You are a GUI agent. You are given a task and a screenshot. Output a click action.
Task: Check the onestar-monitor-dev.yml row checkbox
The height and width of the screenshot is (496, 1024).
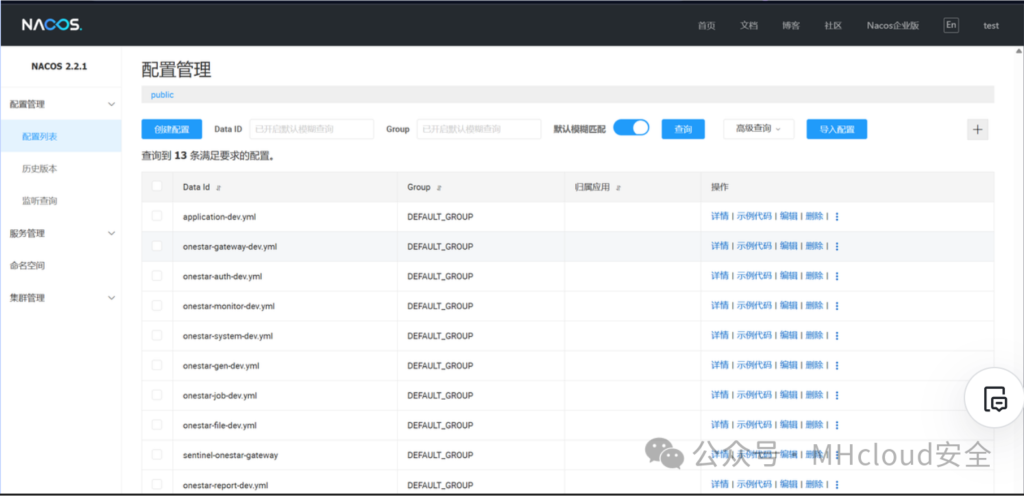(157, 305)
